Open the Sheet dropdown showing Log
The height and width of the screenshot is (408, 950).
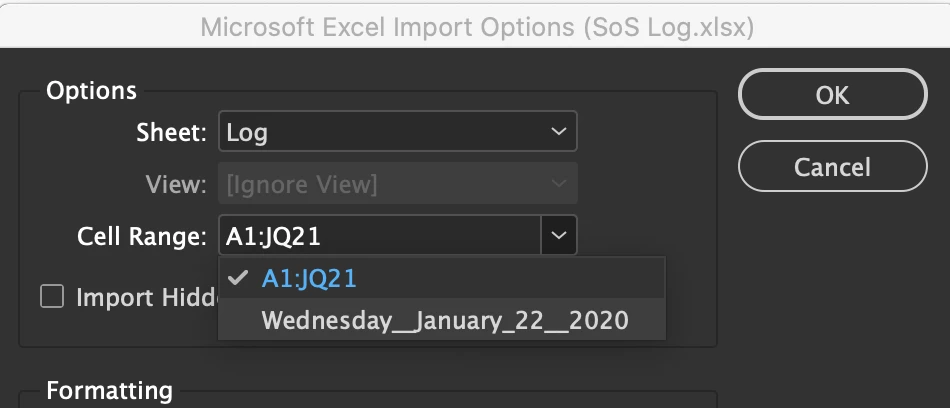pyautogui.click(x=396, y=132)
